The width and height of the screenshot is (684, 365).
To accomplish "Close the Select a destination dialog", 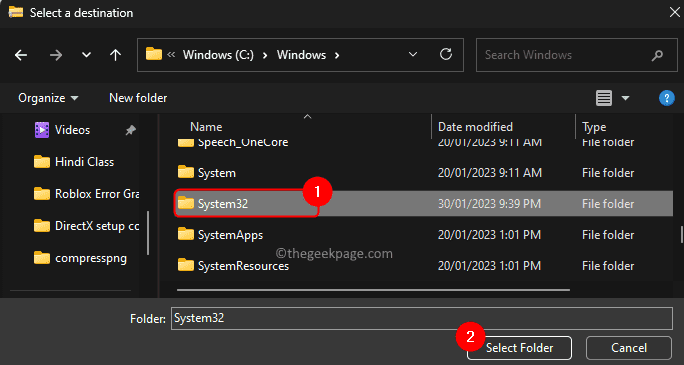I will pos(674,12).
